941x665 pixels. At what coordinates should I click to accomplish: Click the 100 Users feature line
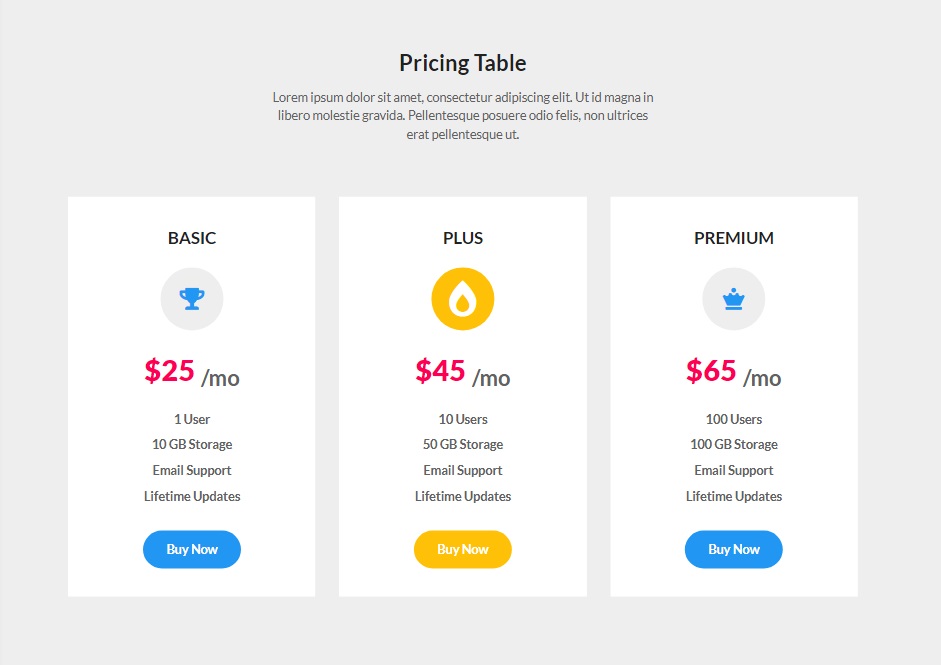point(733,419)
